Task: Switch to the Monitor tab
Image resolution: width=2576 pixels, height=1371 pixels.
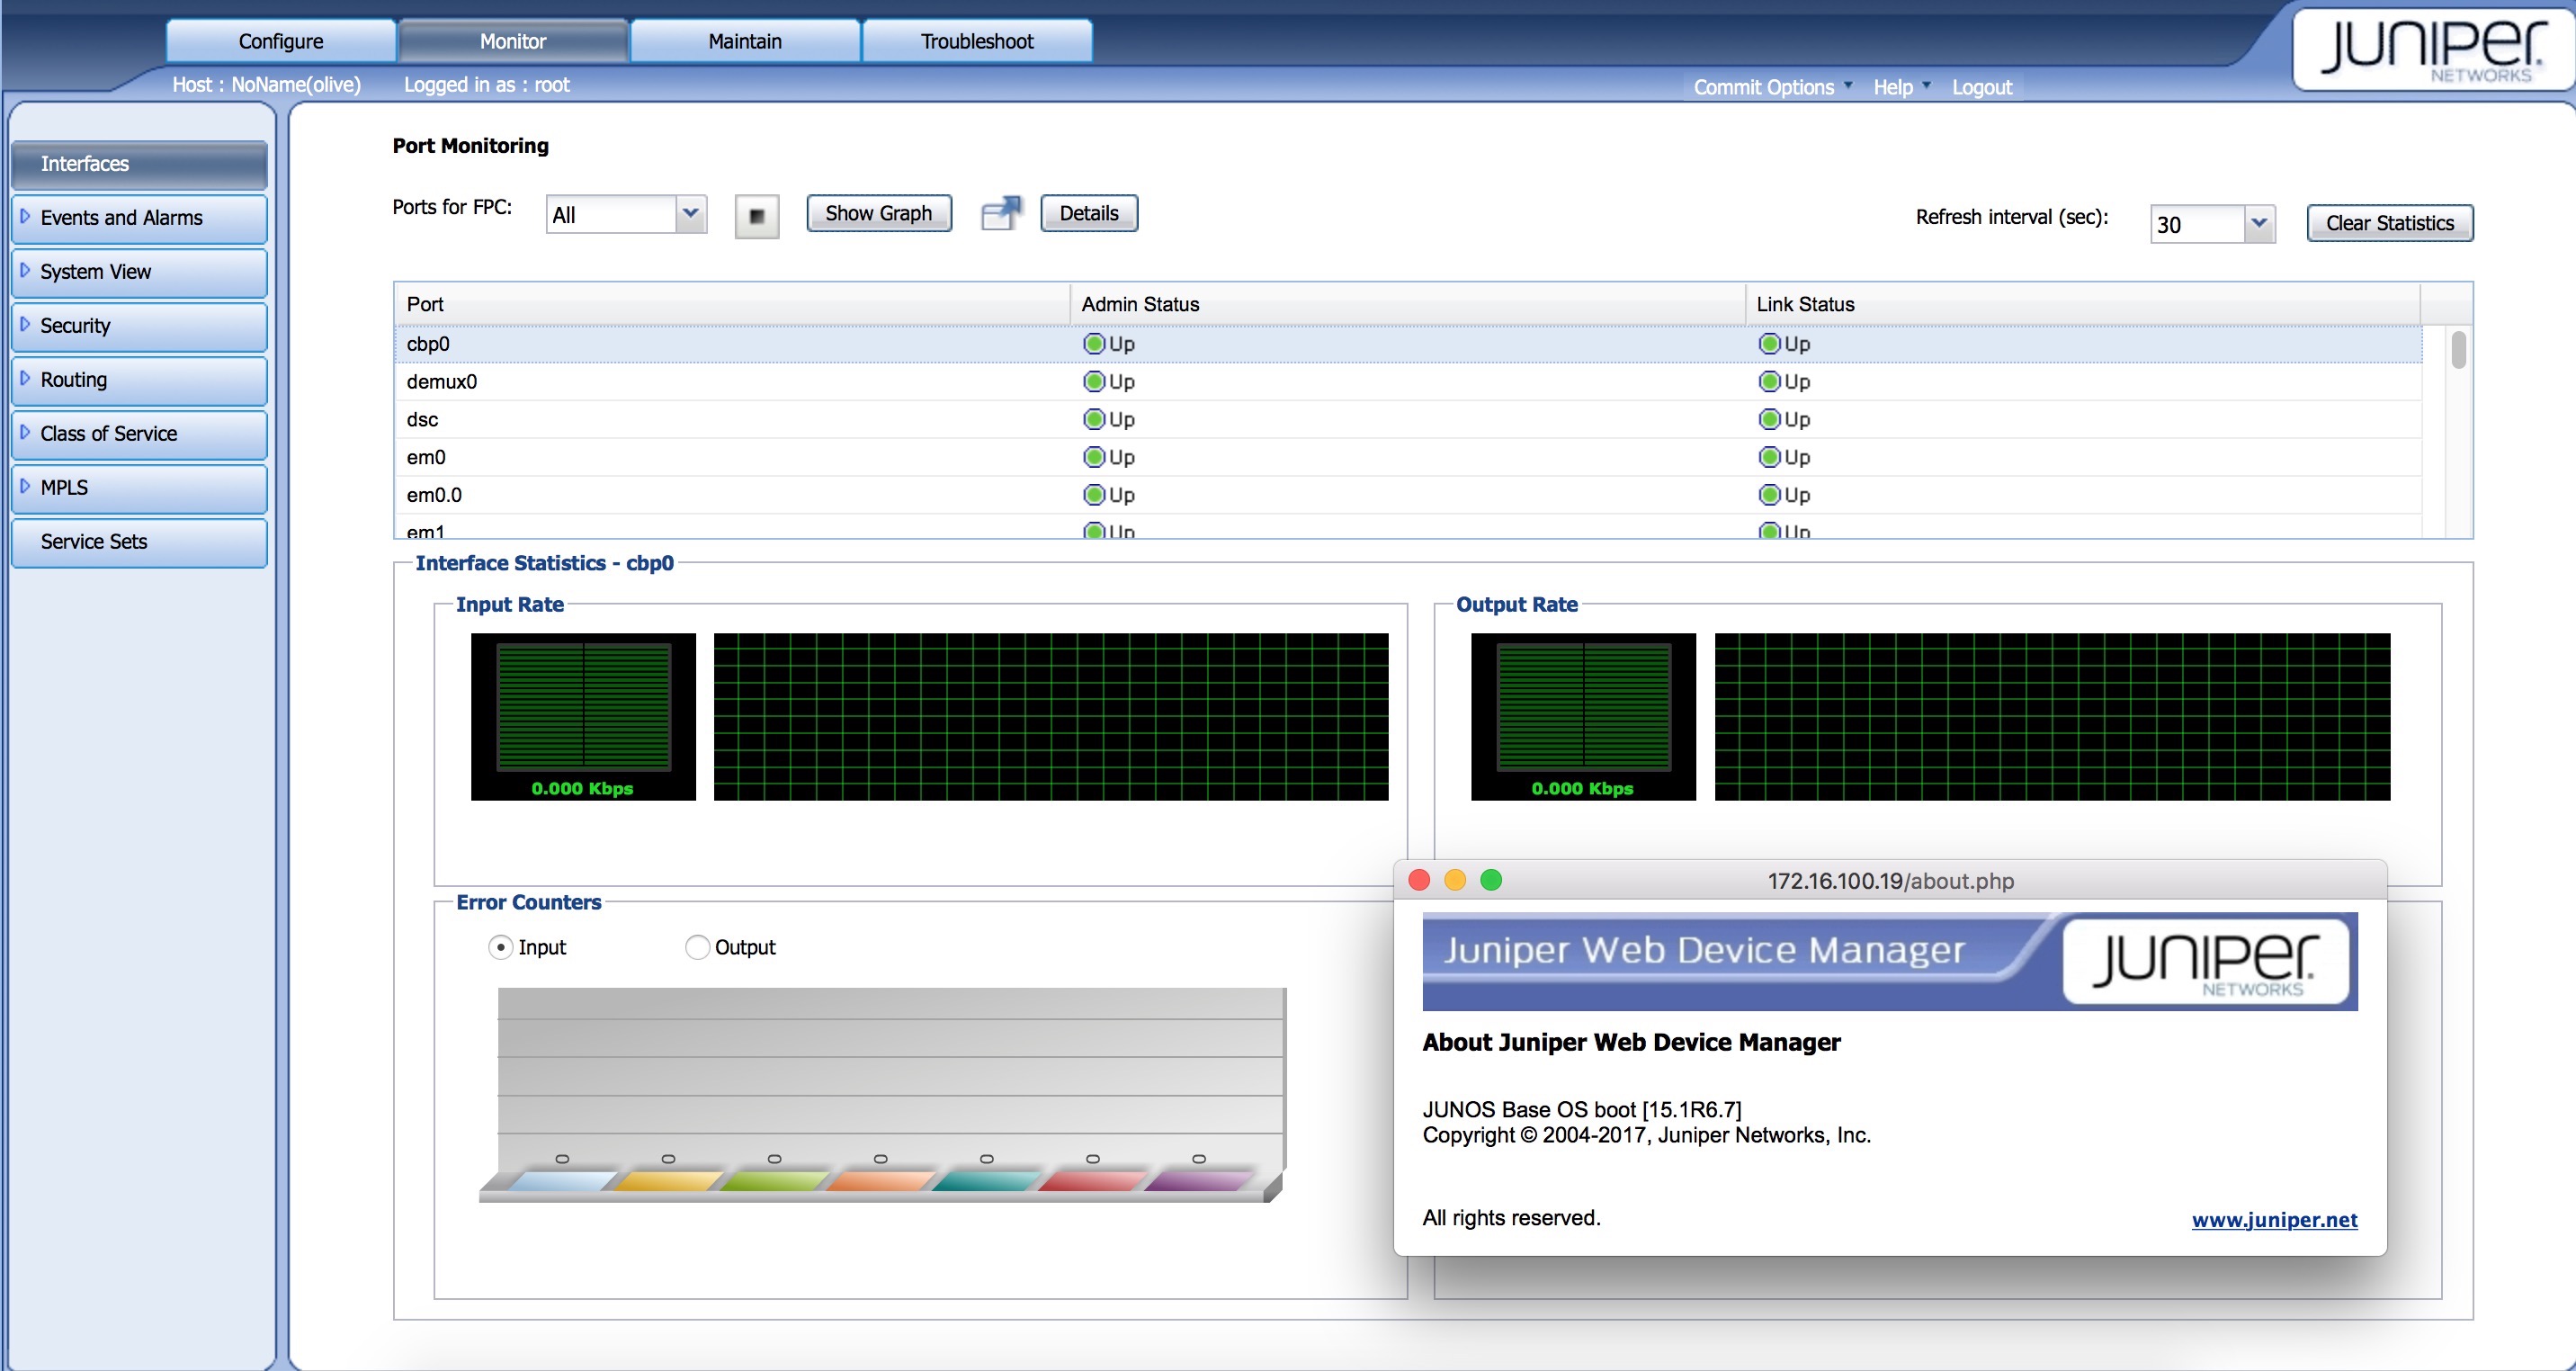Action: tap(513, 41)
